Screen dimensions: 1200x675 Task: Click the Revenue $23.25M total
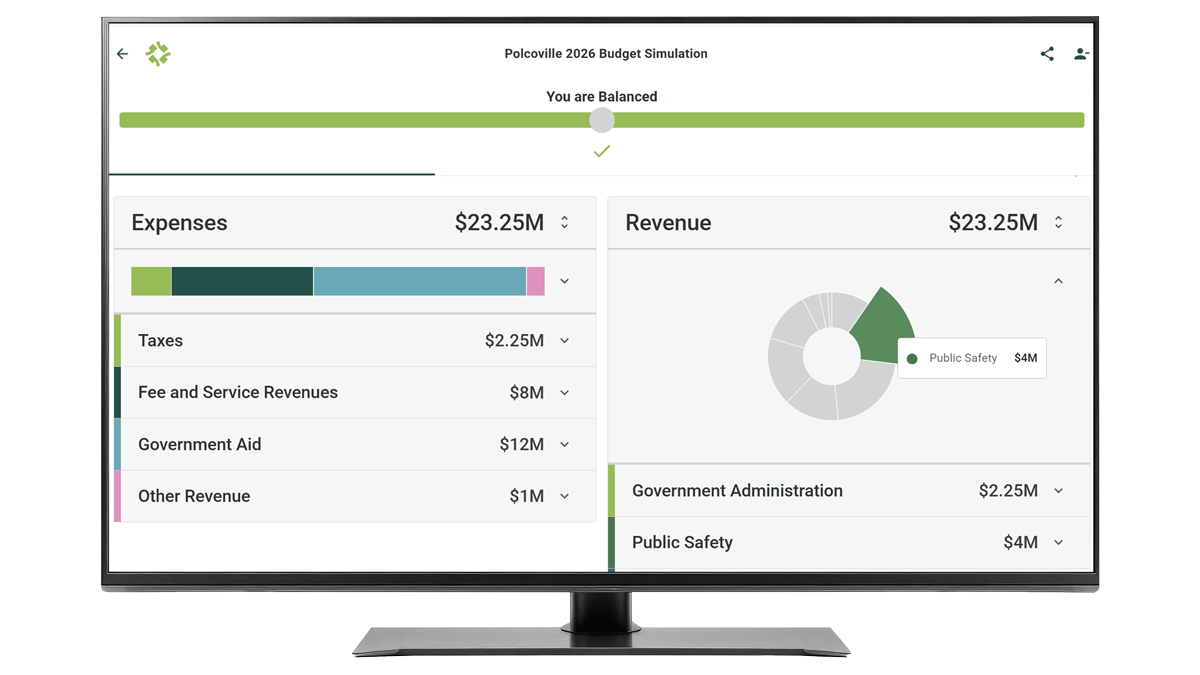(993, 223)
